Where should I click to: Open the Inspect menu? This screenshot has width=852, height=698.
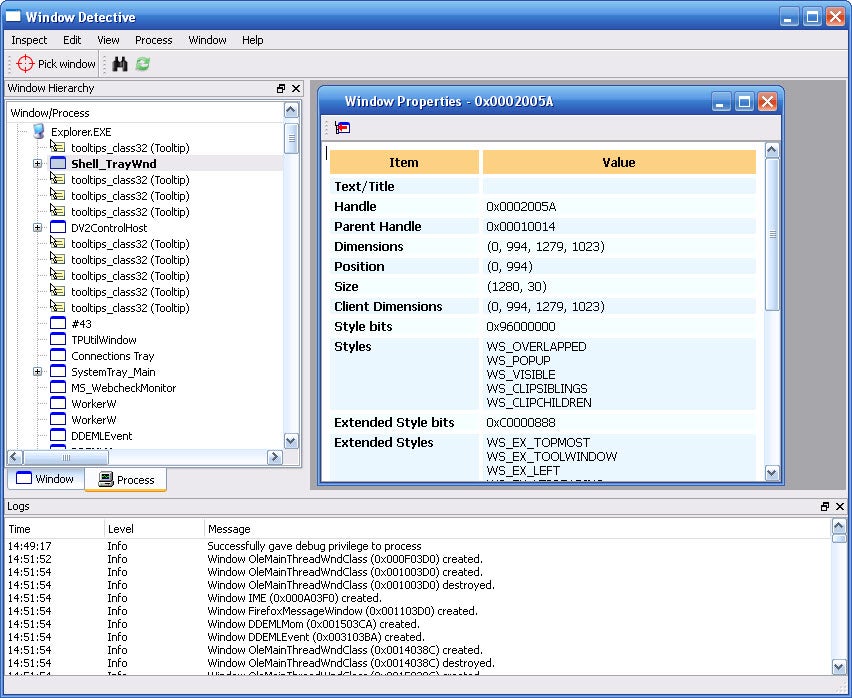point(29,40)
